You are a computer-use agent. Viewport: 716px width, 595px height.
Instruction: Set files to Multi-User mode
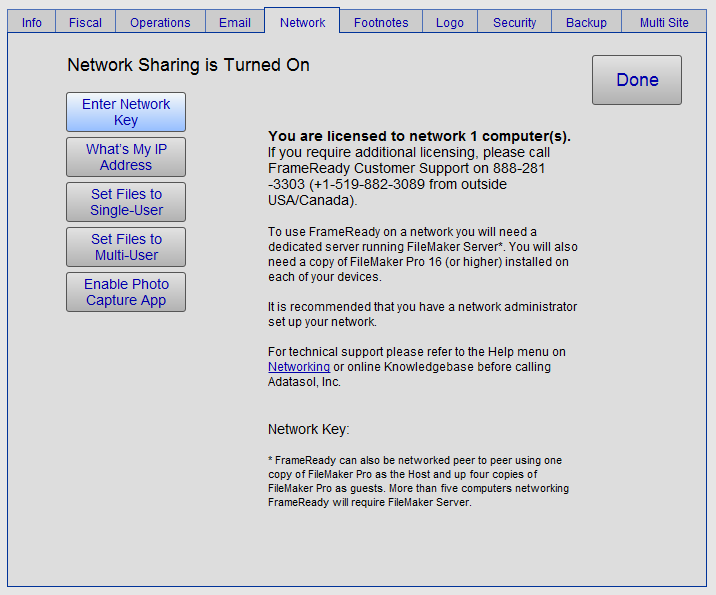pyautogui.click(x=126, y=247)
